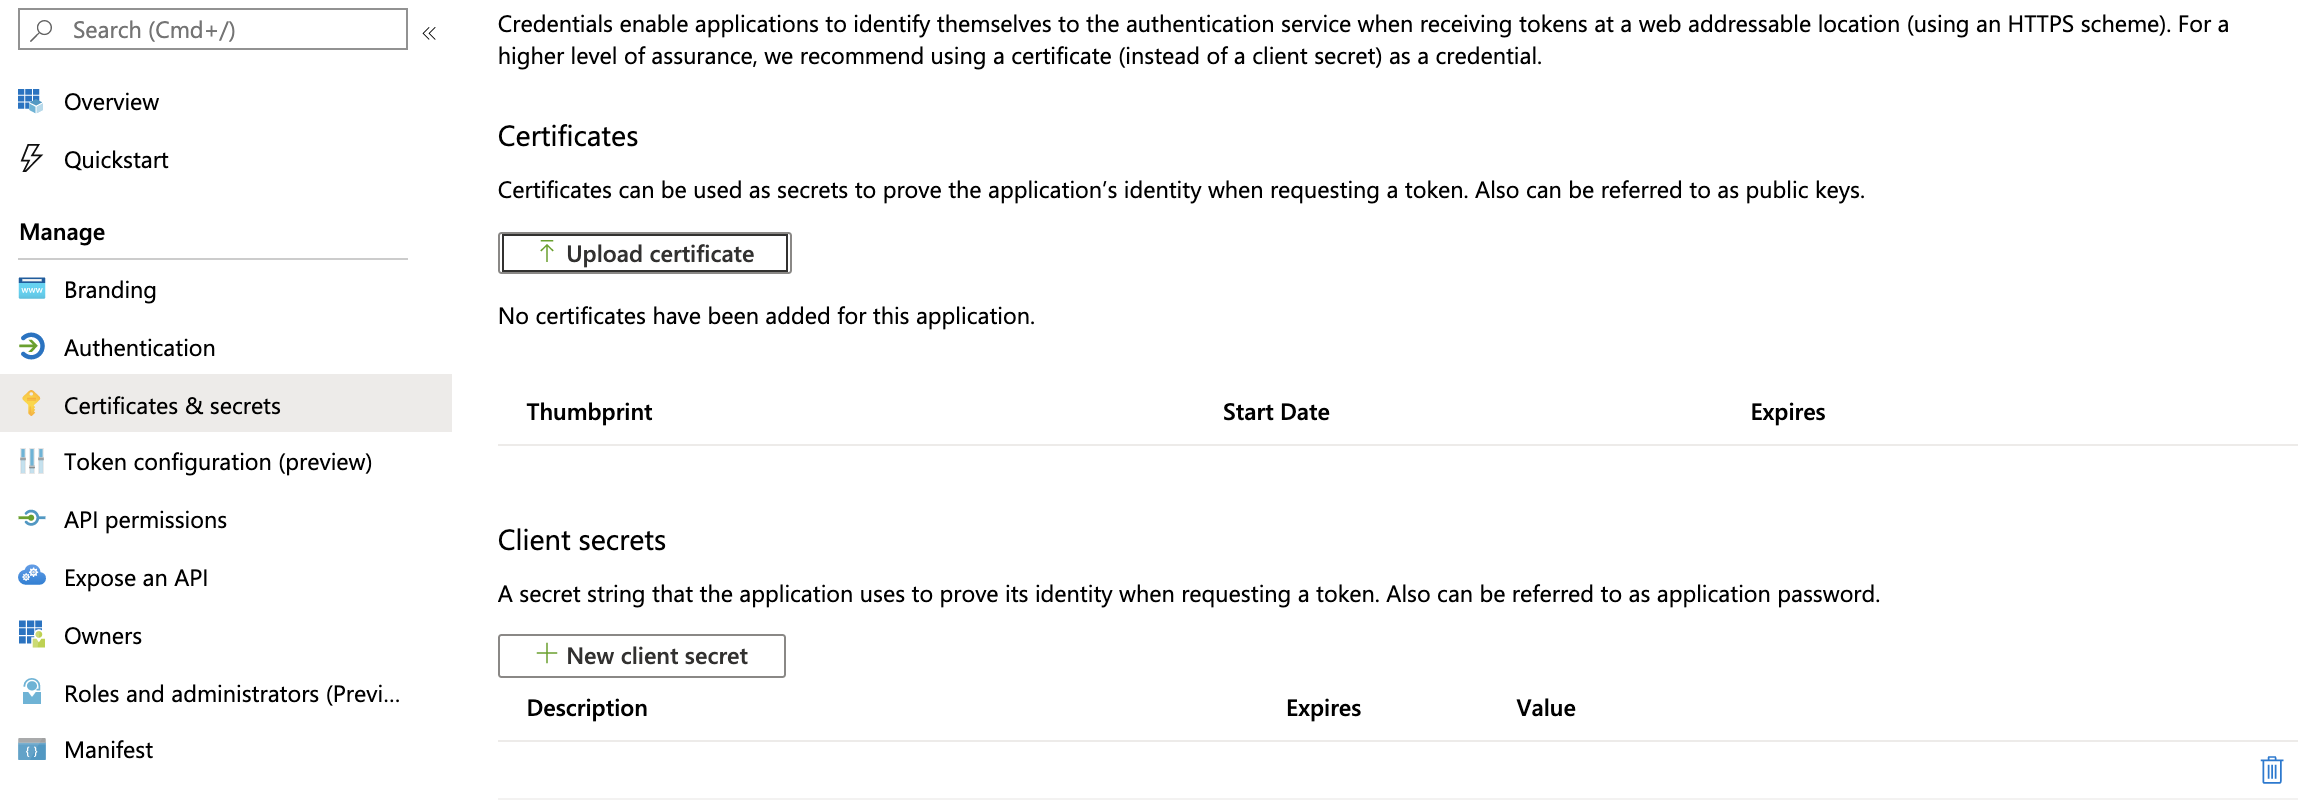Click the Quickstart lightning icon
This screenshot has height=810, width=2312.
(x=31, y=158)
